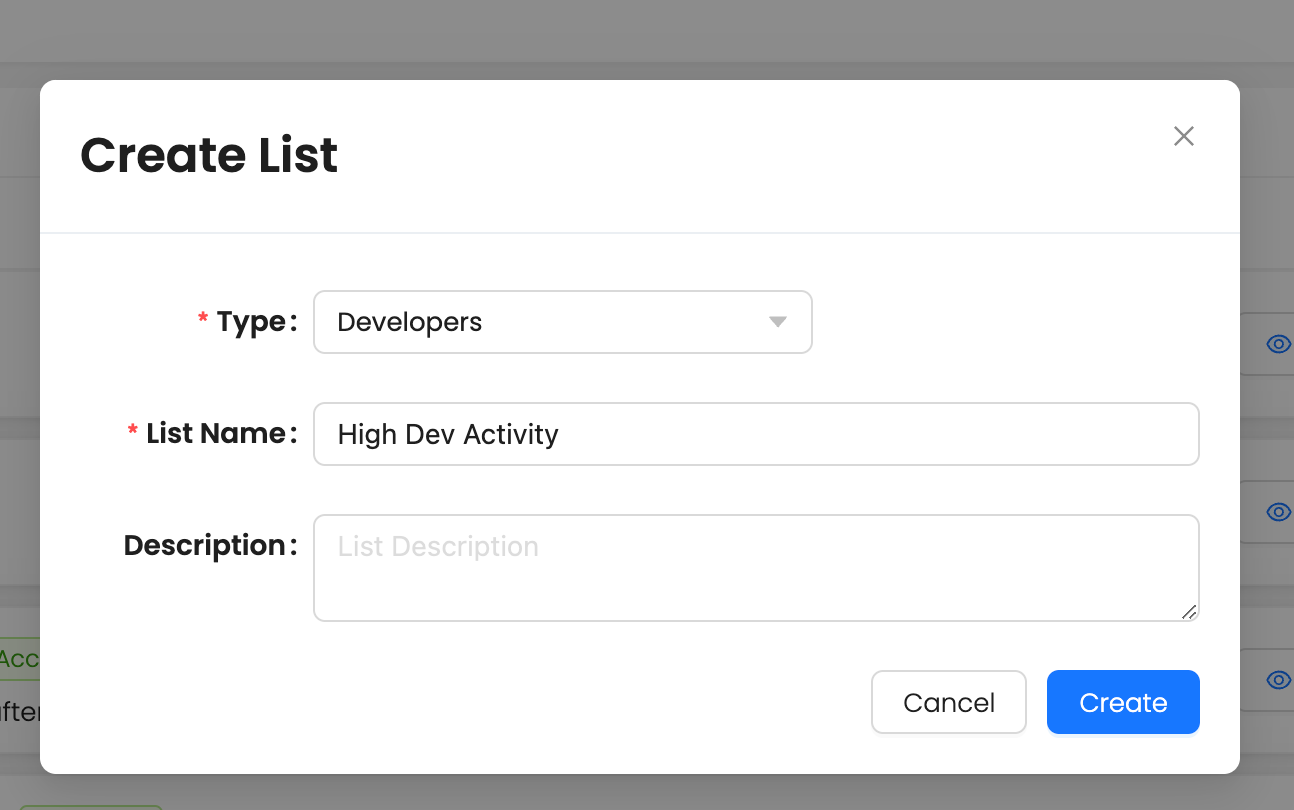The height and width of the screenshot is (810, 1294).
Task: Click the Type field label
Action: tap(251, 322)
